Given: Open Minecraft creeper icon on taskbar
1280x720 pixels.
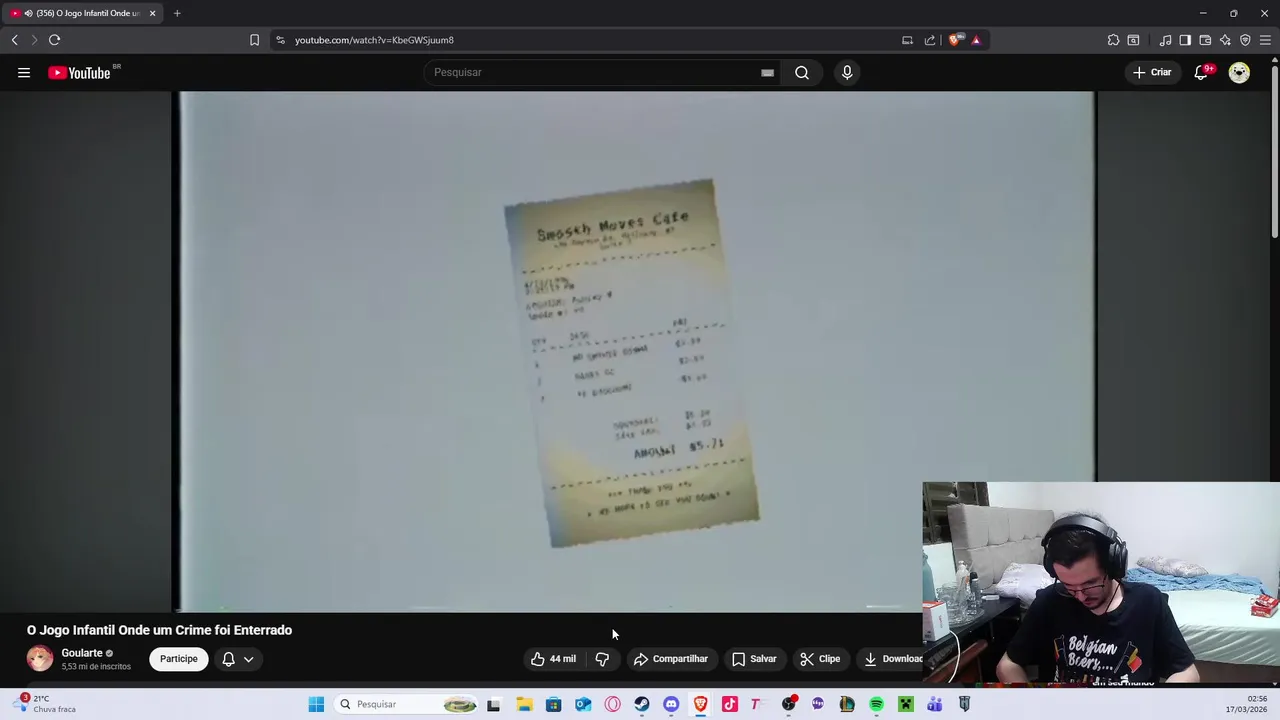Looking at the screenshot, I should 905,704.
